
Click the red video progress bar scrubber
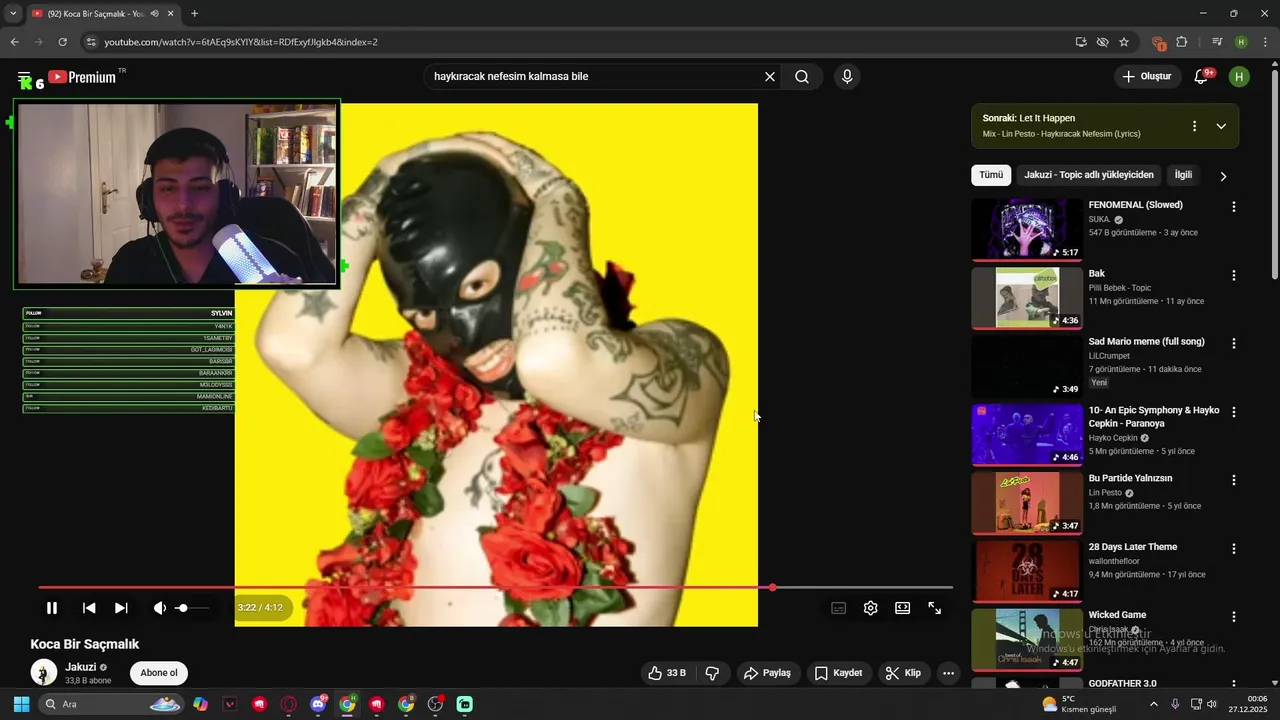click(772, 587)
